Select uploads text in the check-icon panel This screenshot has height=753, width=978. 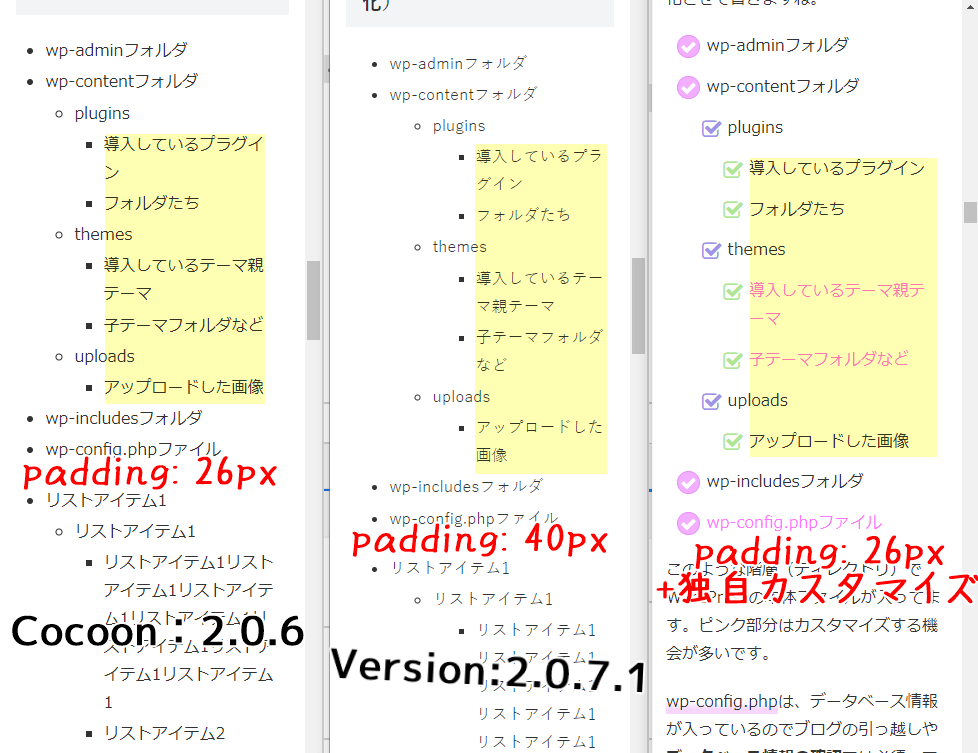tap(758, 400)
